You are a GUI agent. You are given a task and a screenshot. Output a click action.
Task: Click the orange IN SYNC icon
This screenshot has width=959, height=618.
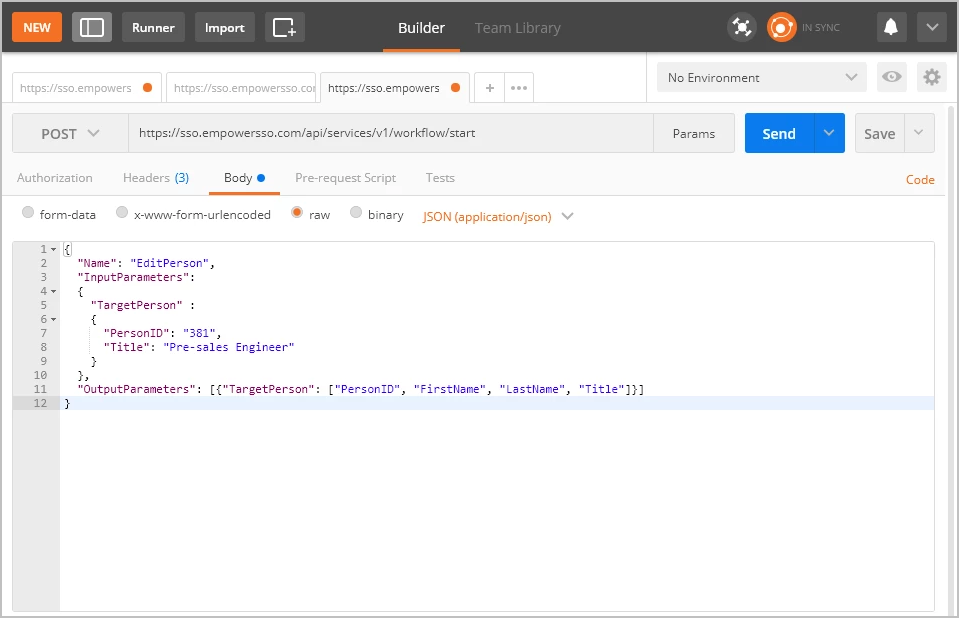(781, 27)
